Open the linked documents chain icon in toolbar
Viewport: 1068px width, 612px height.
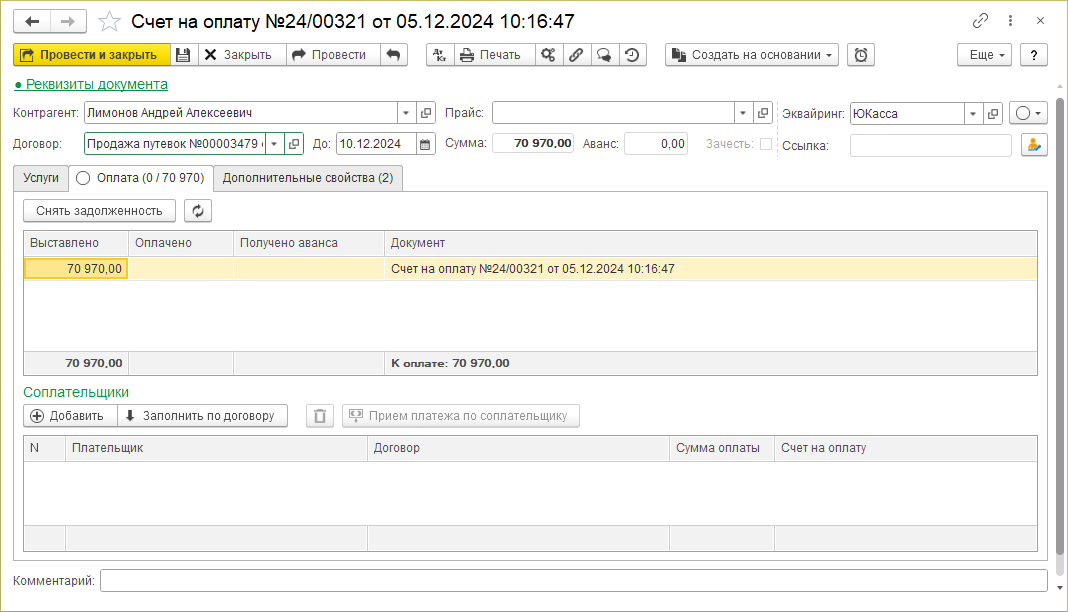click(576, 55)
